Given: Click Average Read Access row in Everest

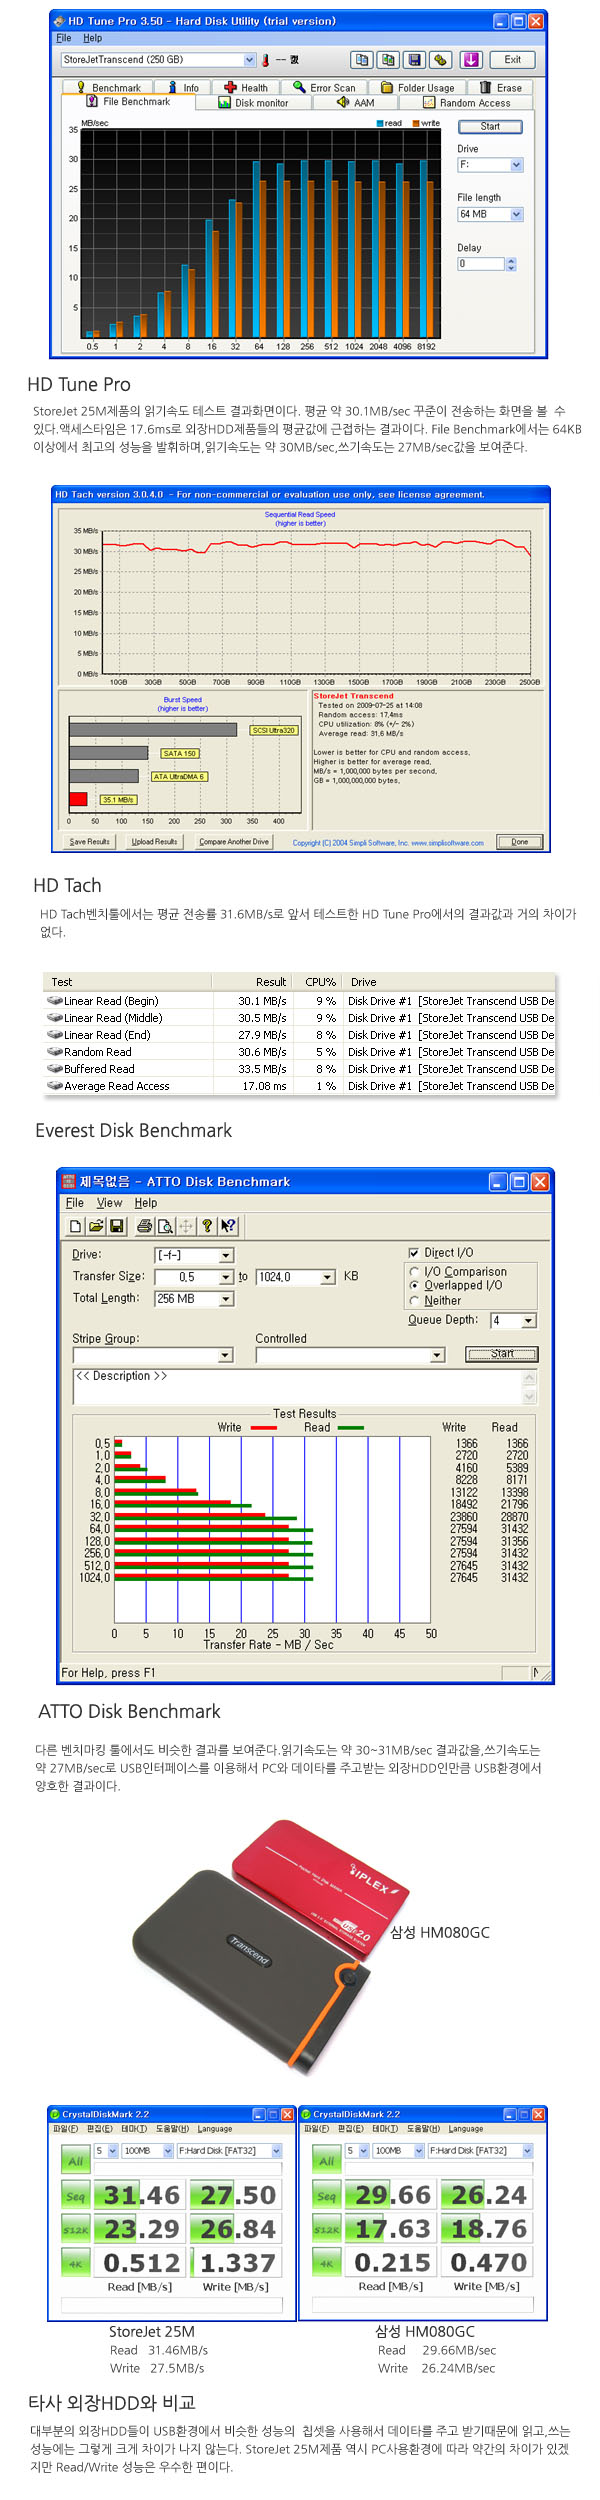Looking at the screenshot, I should coord(300,1086).
